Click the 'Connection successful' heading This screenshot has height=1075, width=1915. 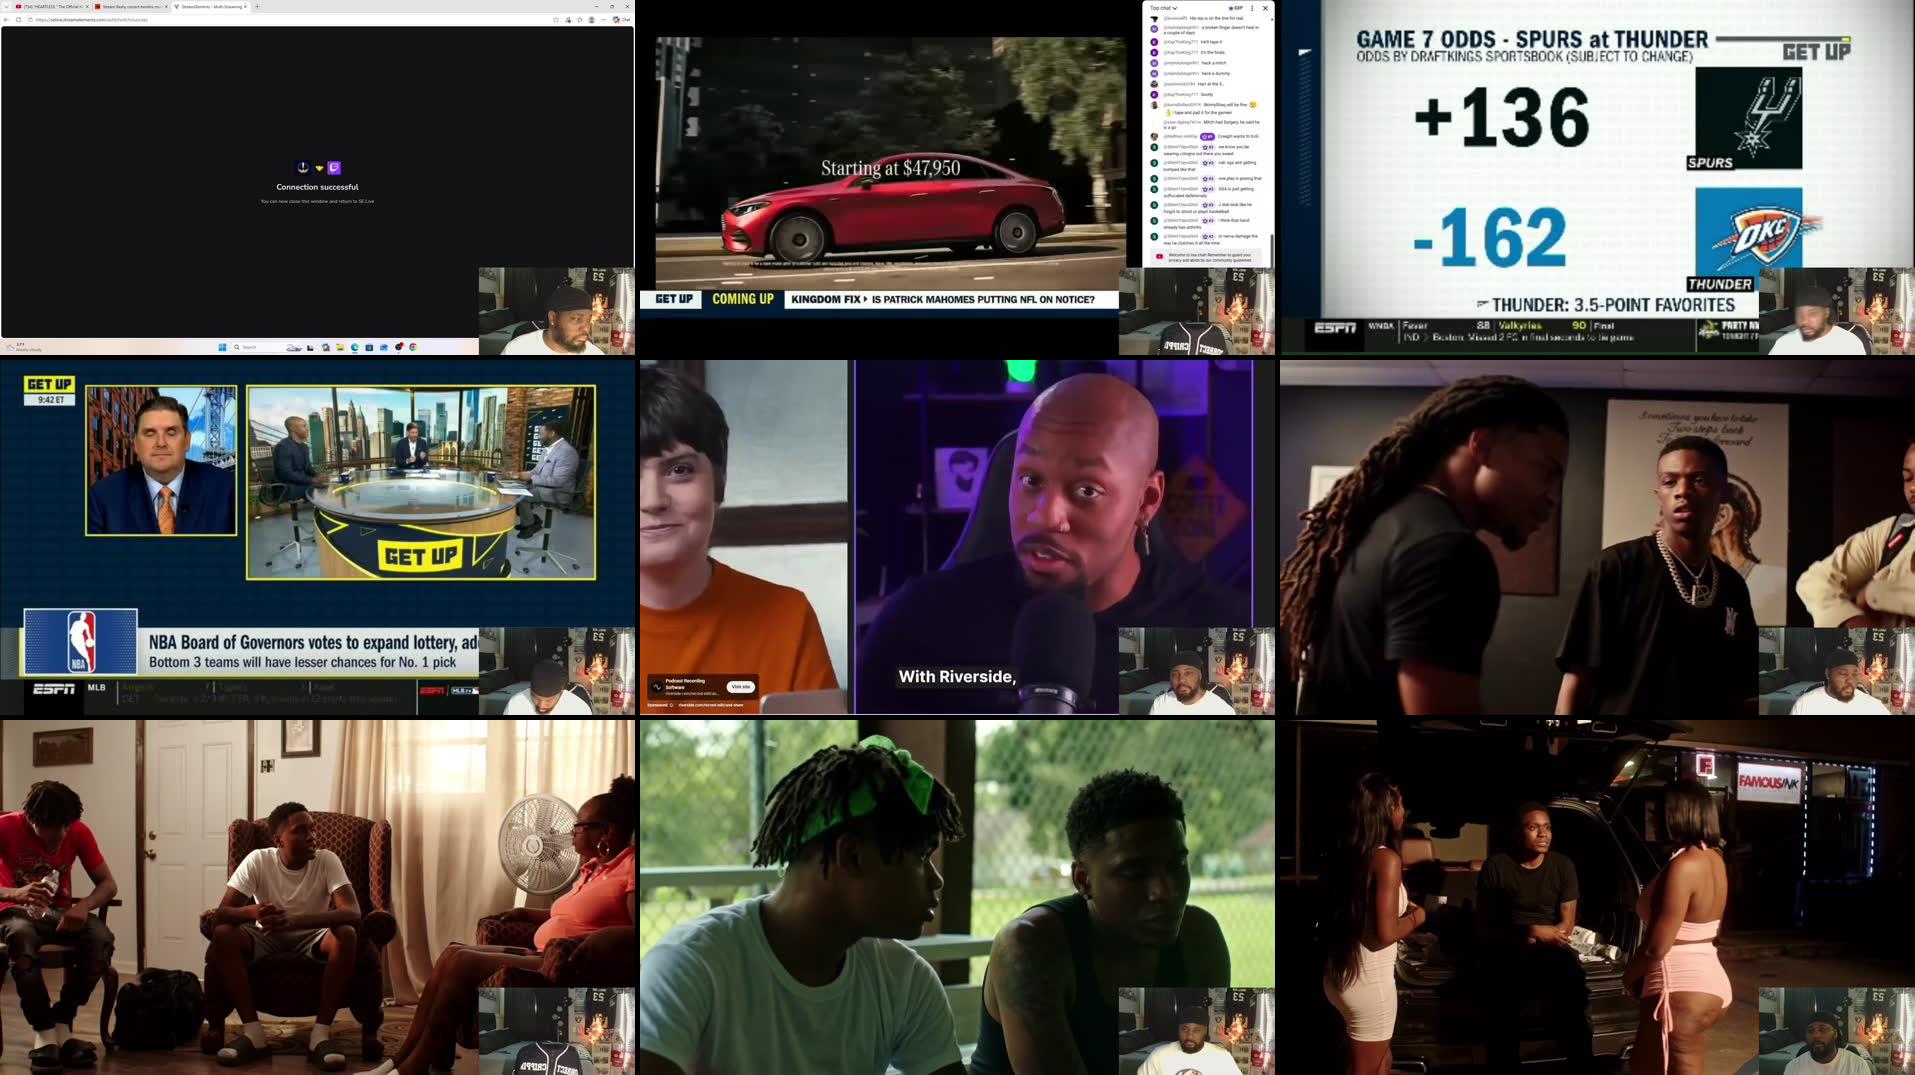coord(317,187)
